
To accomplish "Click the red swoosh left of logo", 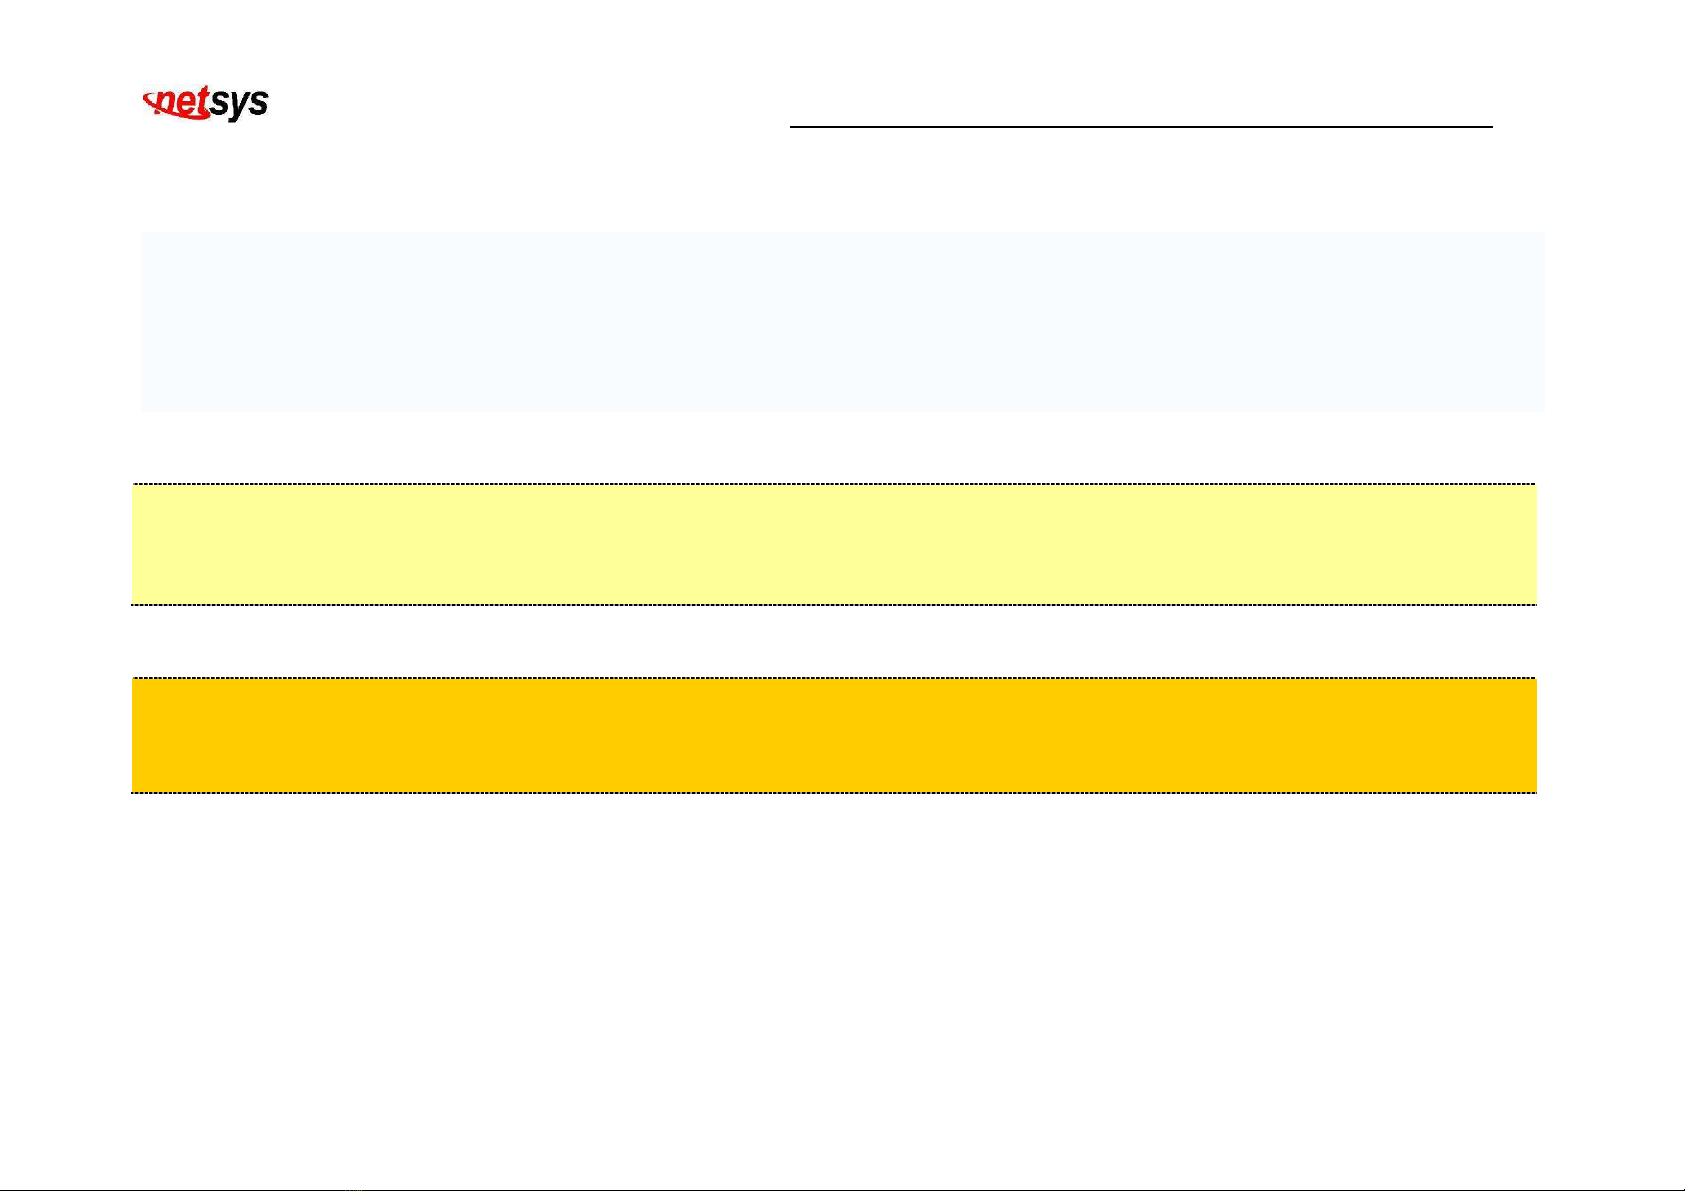I will click(152, 102).
